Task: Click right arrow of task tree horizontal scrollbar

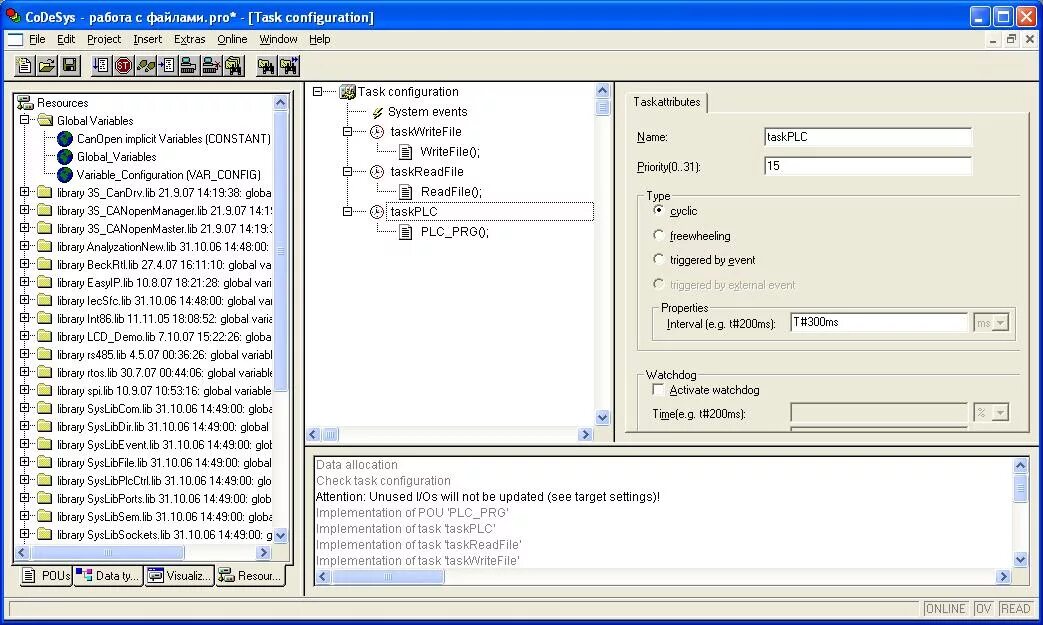Action: pos(585,435)
